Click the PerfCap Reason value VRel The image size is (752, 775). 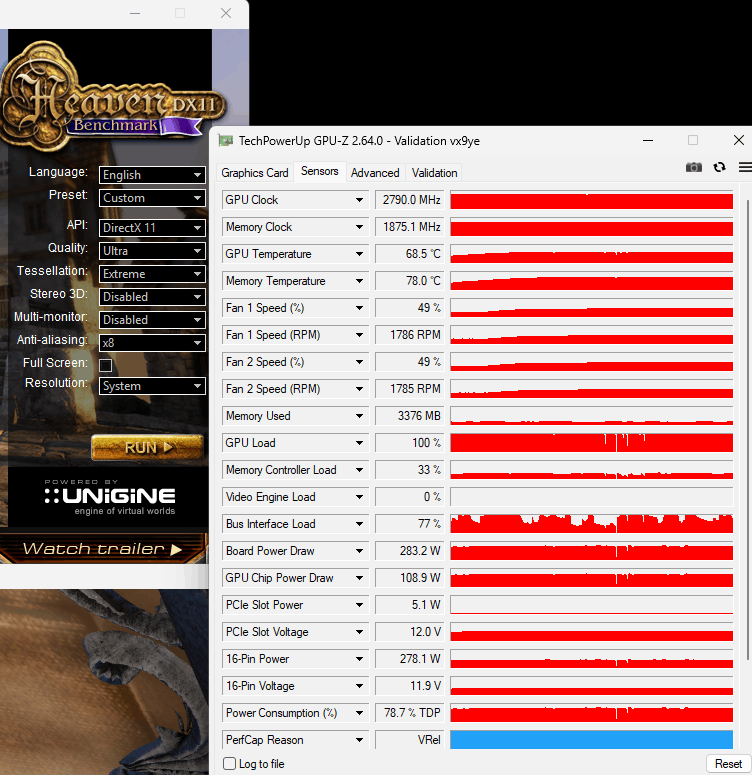pos(410,740)
